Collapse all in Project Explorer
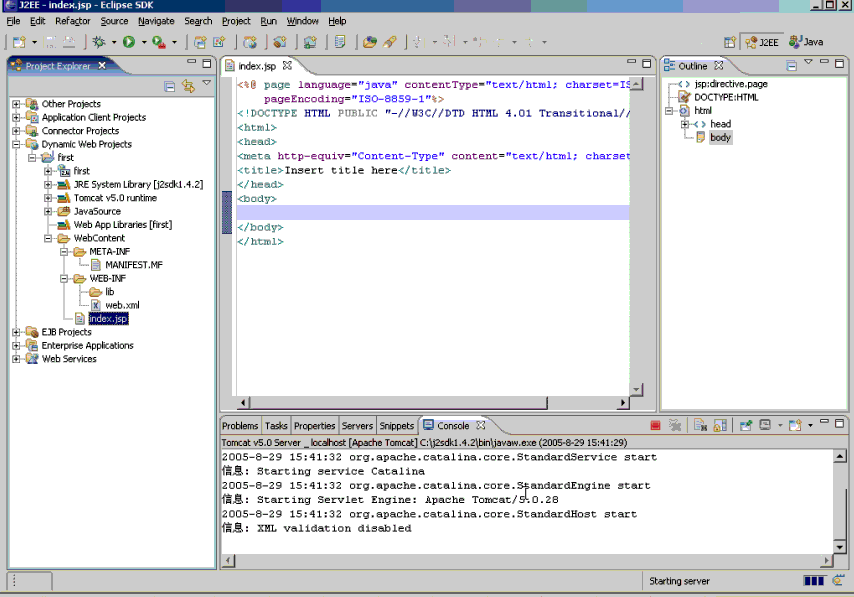 tap(169, 87)
